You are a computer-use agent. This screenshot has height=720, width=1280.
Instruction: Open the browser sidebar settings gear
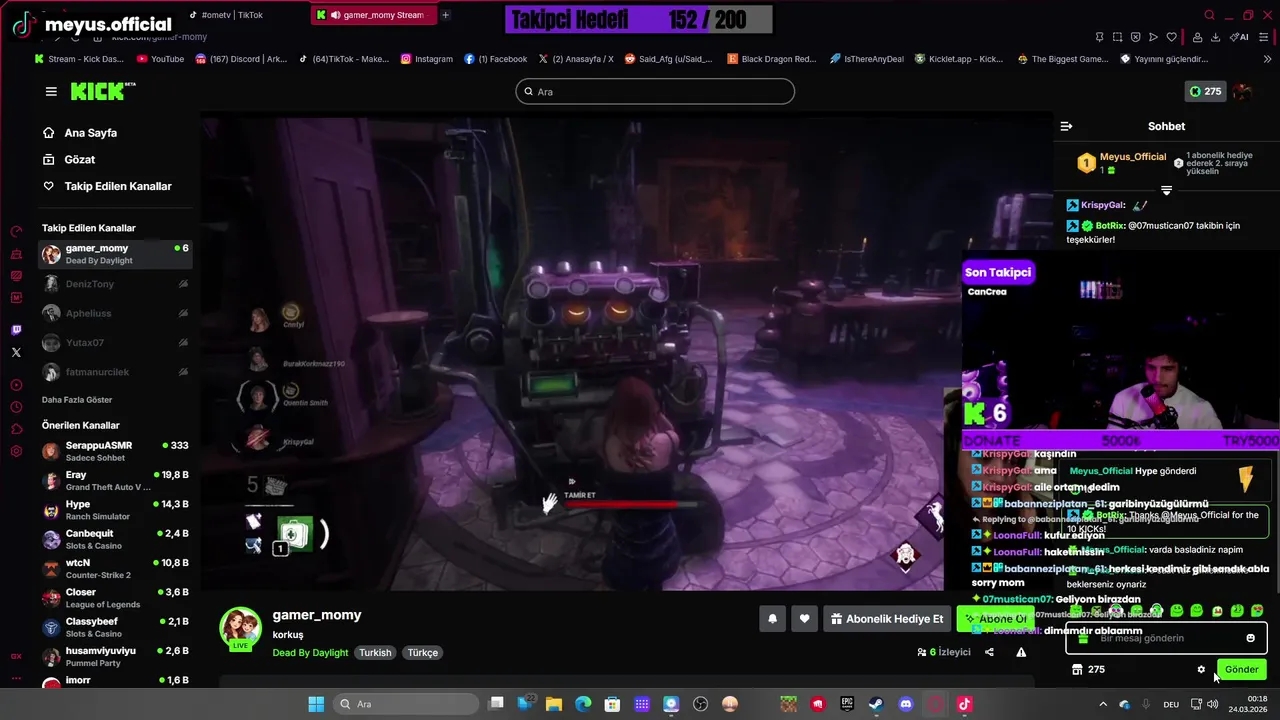click(x=16, y=451)
